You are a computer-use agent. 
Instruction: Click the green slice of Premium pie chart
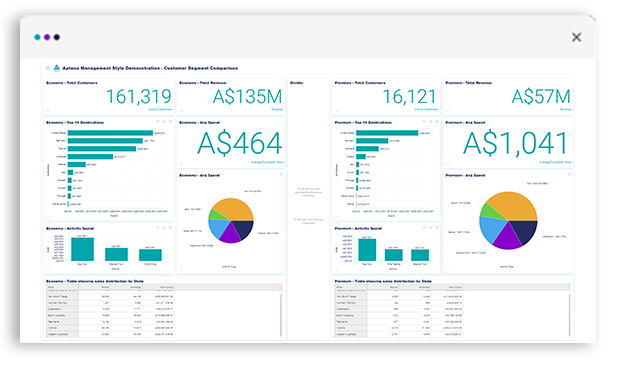(489, 211)
